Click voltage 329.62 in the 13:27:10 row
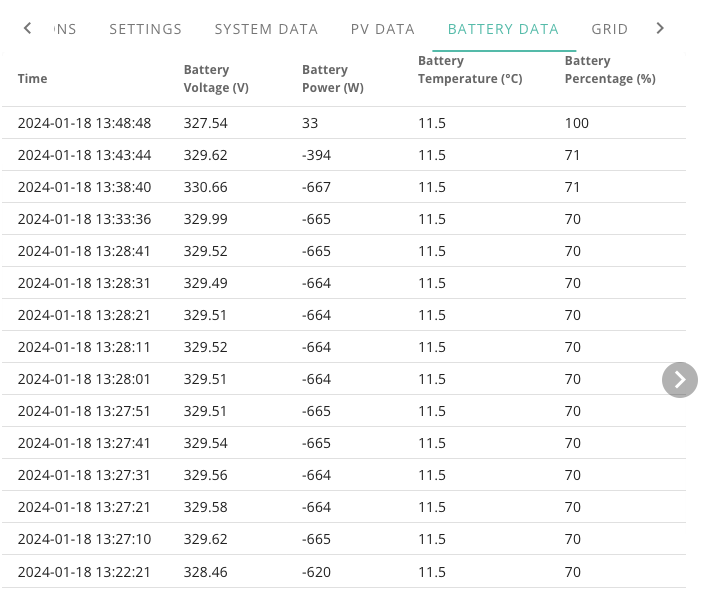 tap(205, 539)
